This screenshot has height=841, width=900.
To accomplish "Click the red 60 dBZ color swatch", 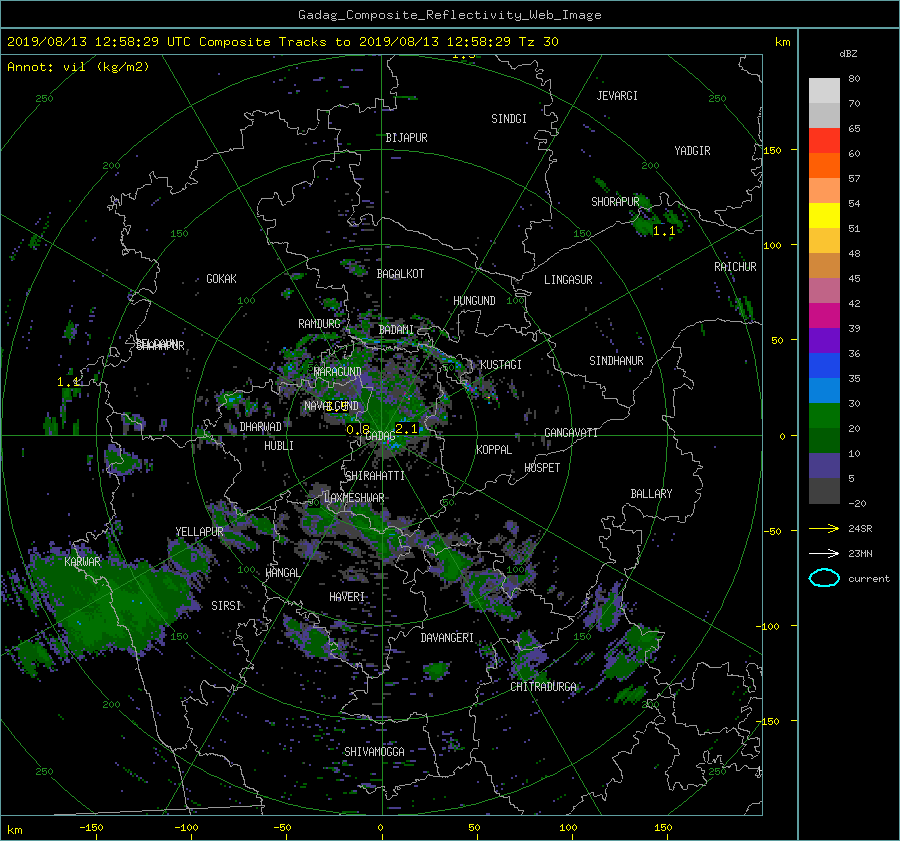I will (x=824, y=141).
